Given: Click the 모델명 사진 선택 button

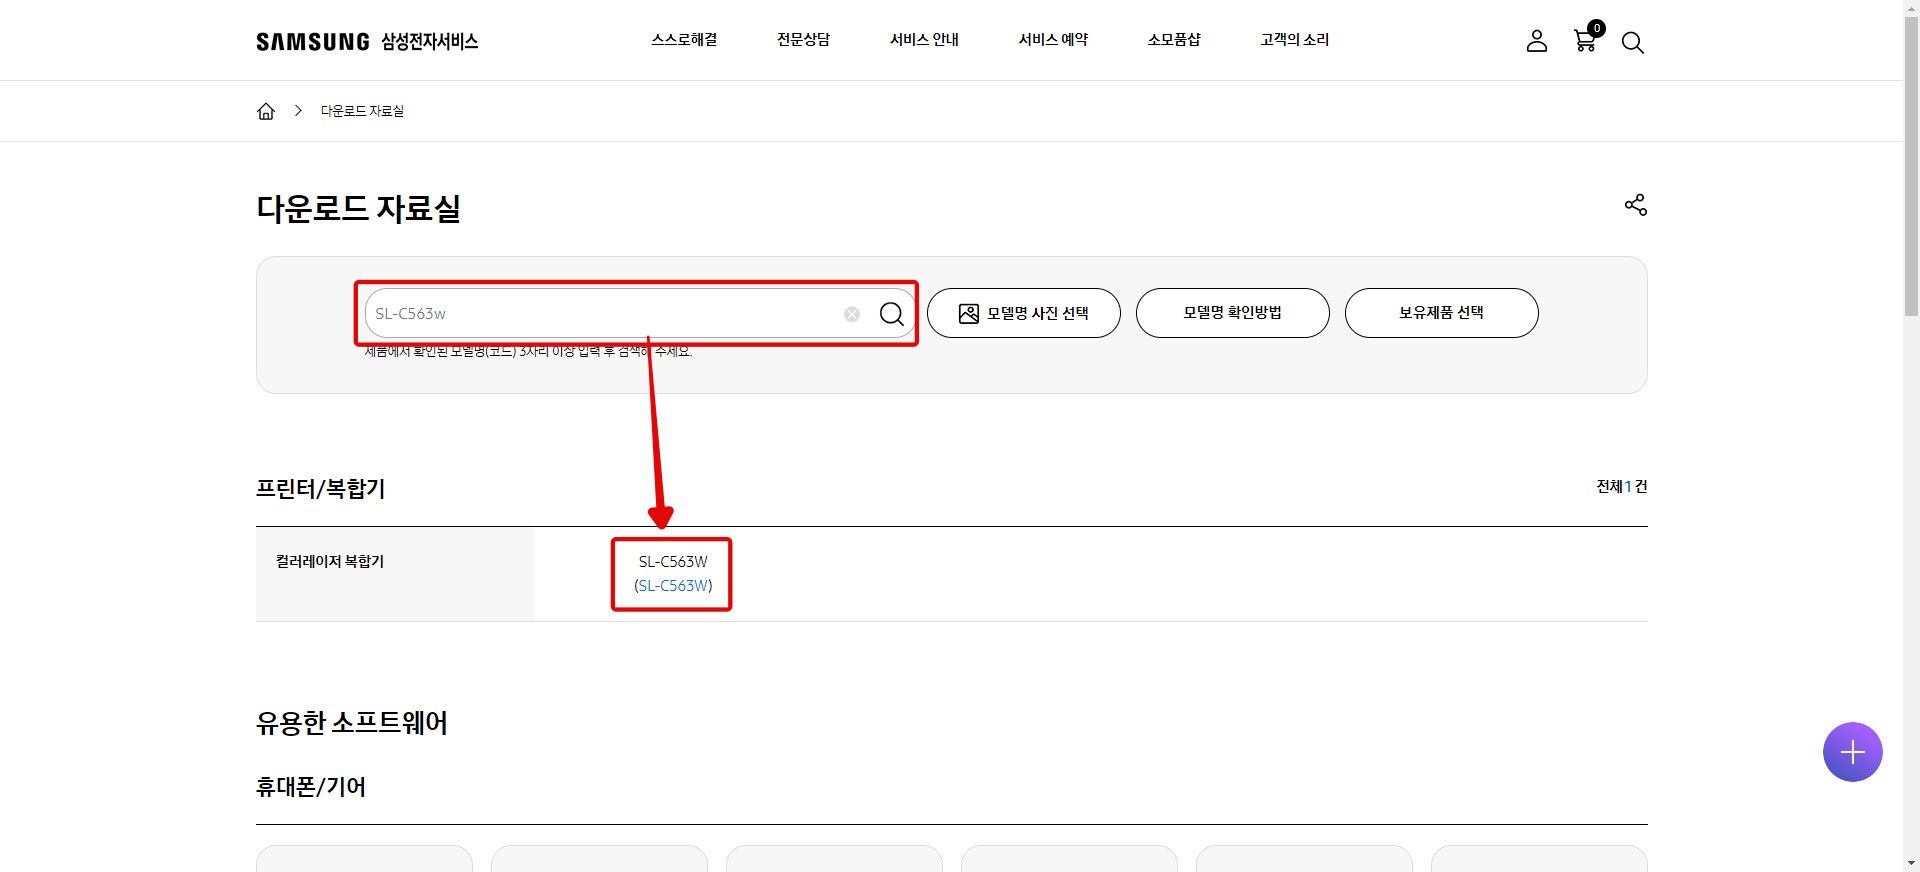Looking at the screenshot, I should coord(1024,313).
